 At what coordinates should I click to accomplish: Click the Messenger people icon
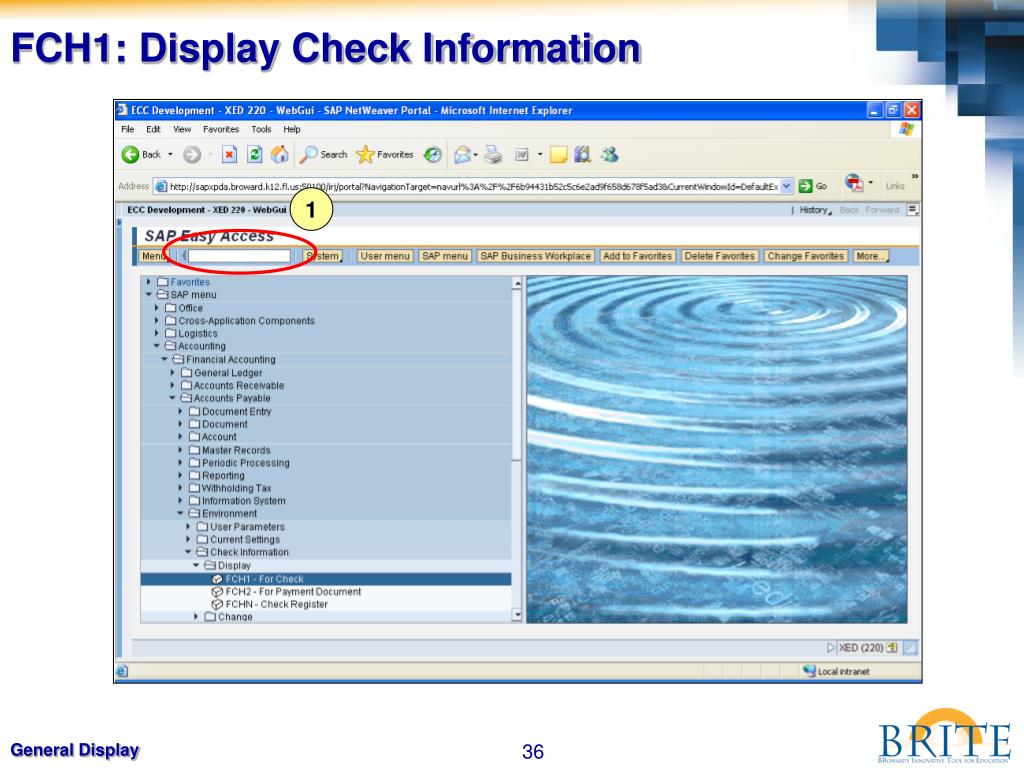610,154
